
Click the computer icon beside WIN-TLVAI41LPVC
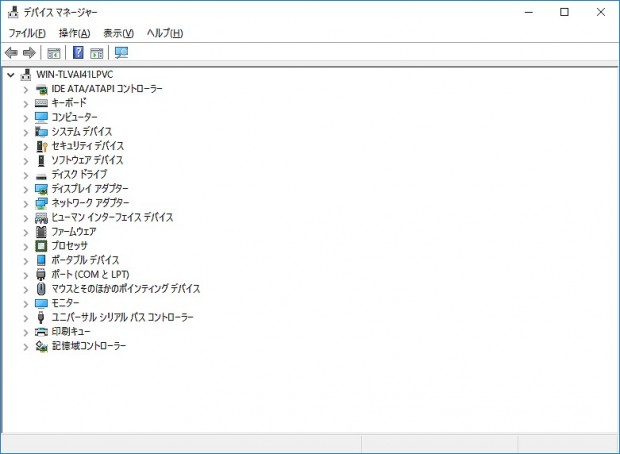click(26, 74)
